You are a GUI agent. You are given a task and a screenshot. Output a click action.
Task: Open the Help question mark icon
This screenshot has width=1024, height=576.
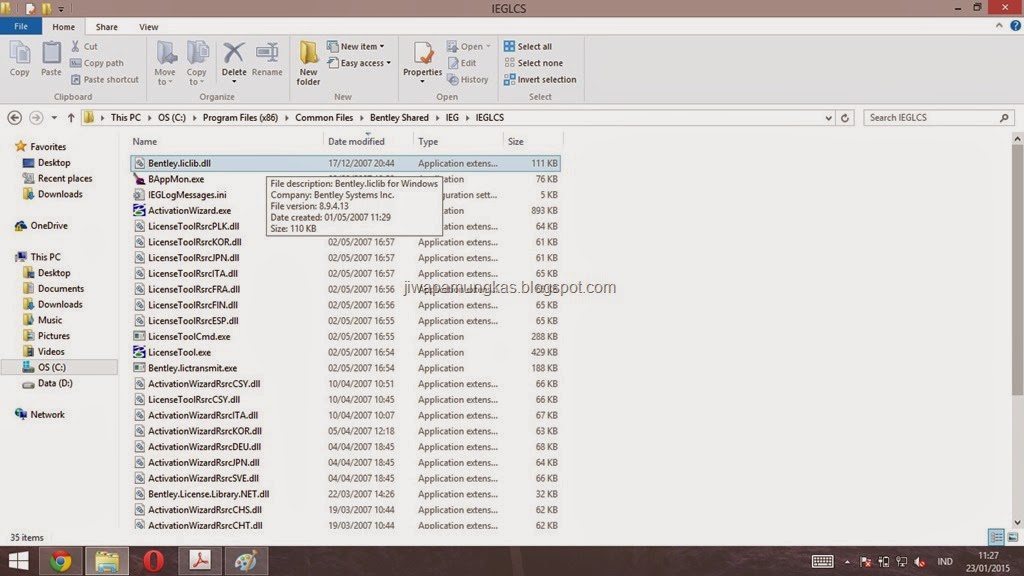(1016, 26)
